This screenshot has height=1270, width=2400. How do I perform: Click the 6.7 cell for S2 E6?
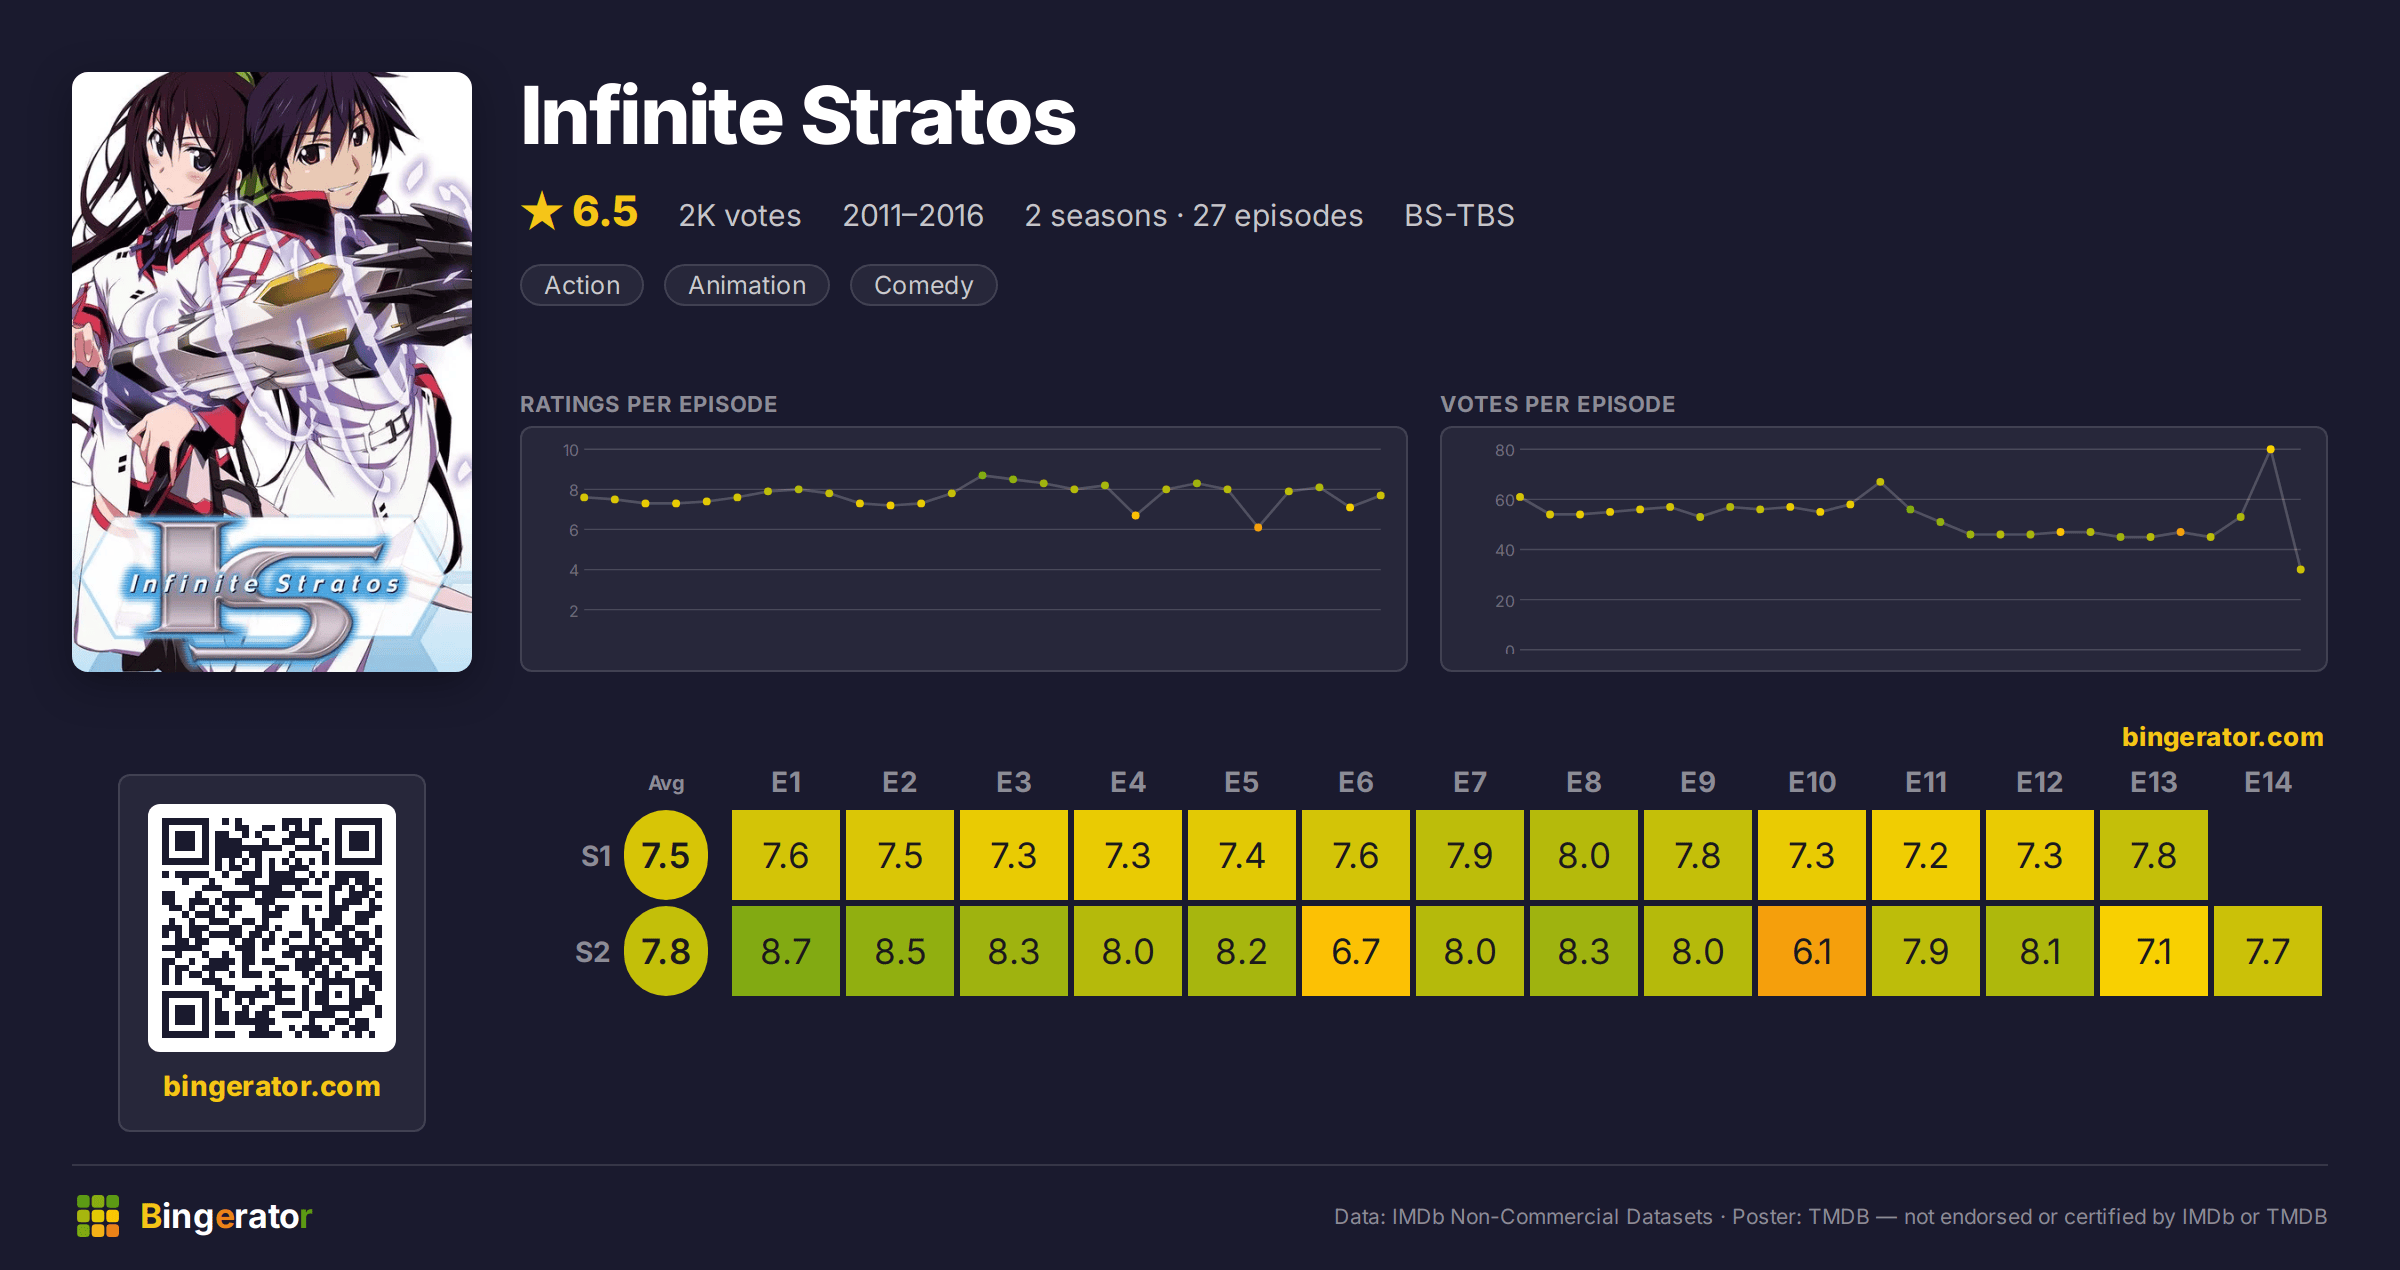tap(1356, 951)
